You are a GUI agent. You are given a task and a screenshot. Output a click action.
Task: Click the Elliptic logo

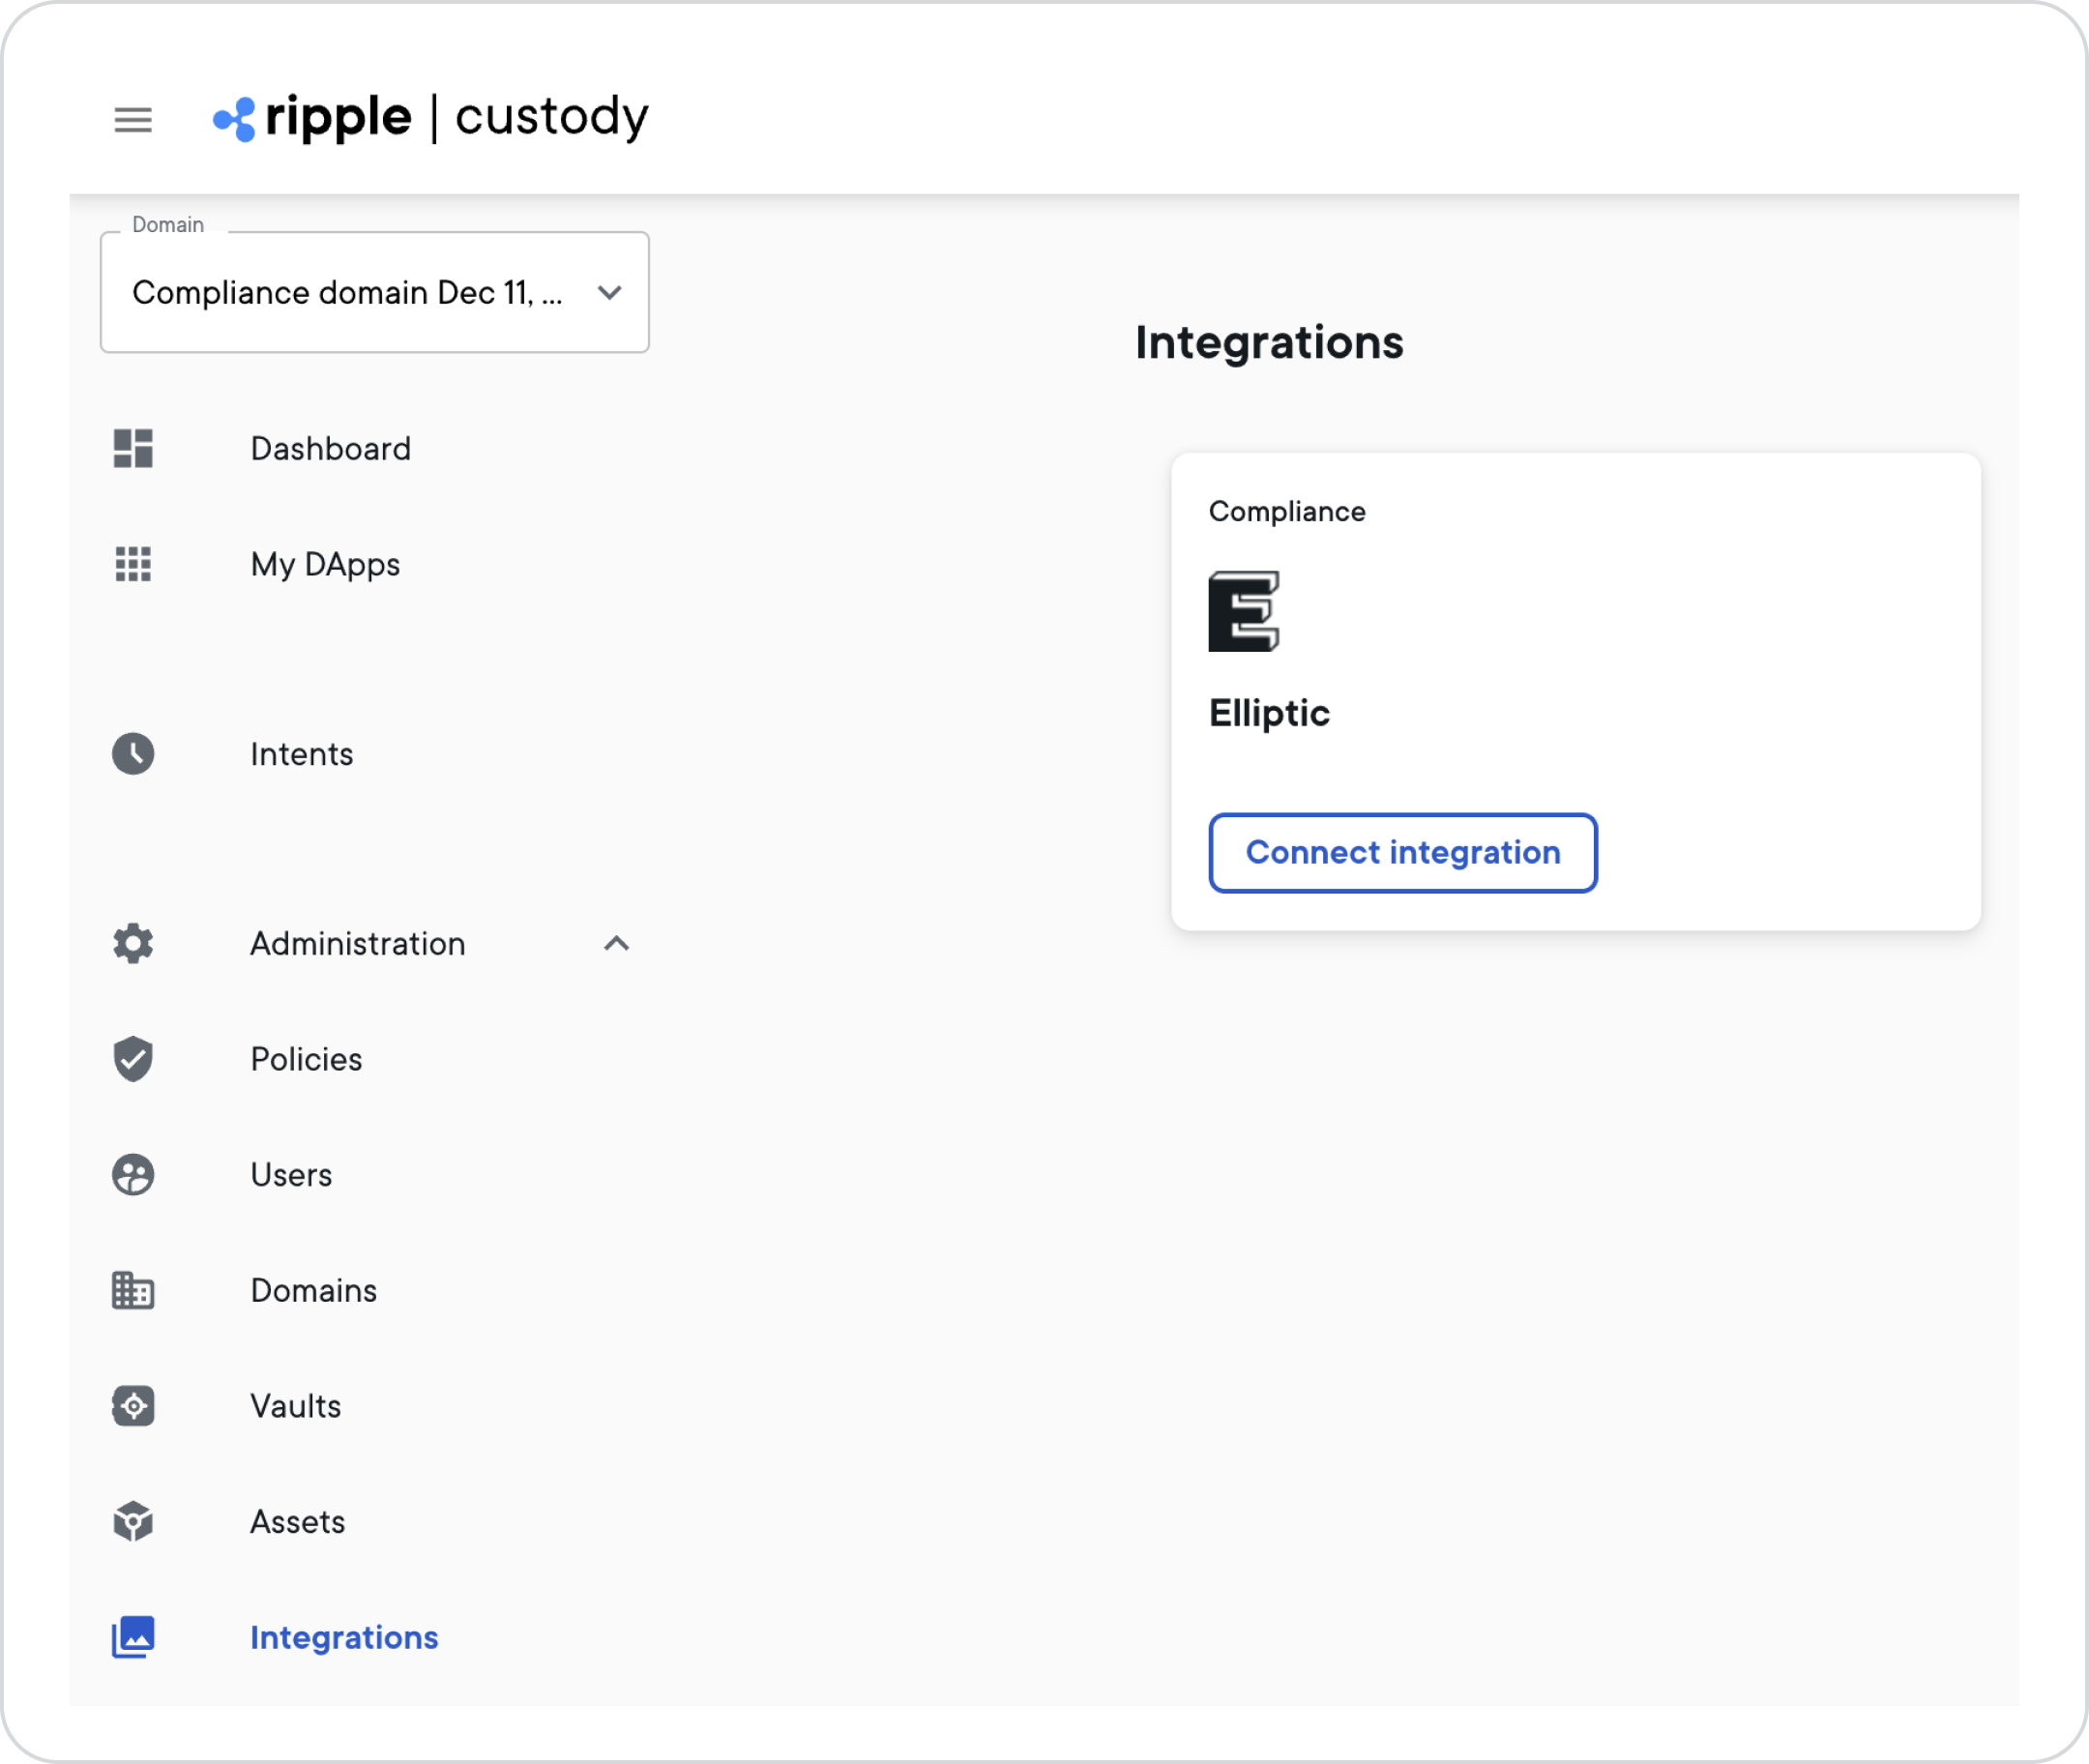point(1244,611)
